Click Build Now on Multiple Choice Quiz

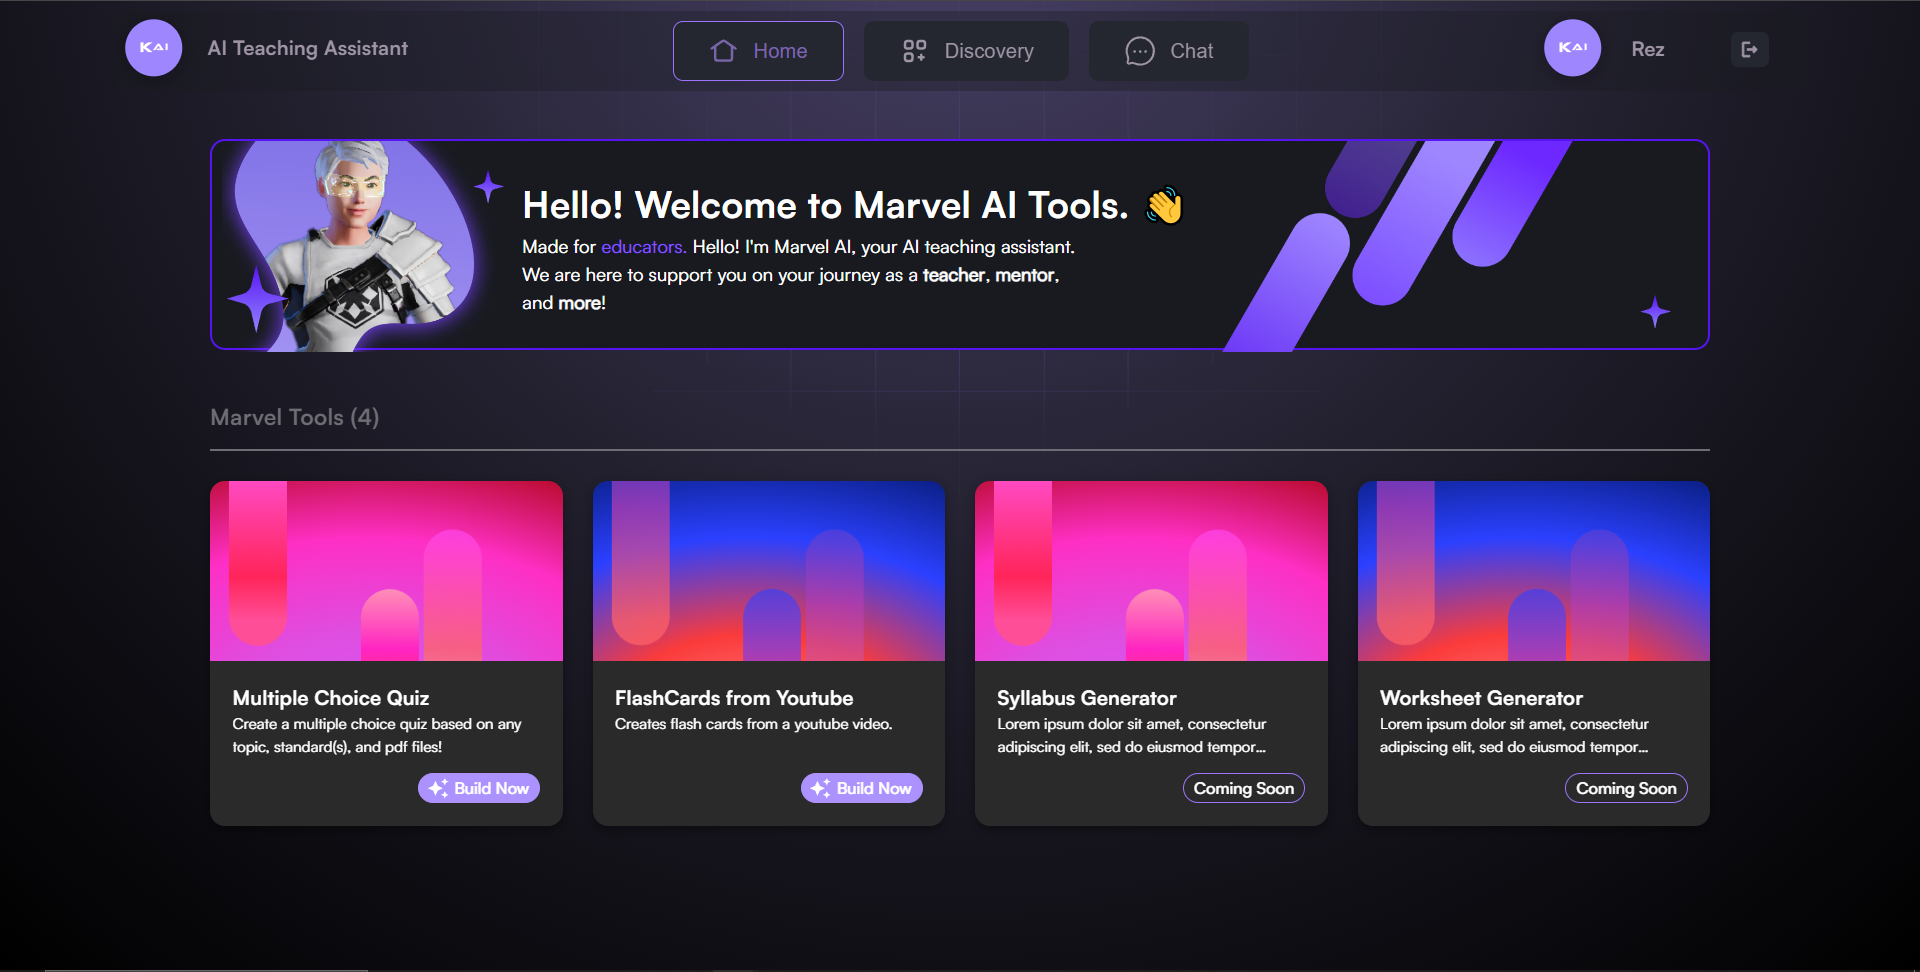[479, 788]
